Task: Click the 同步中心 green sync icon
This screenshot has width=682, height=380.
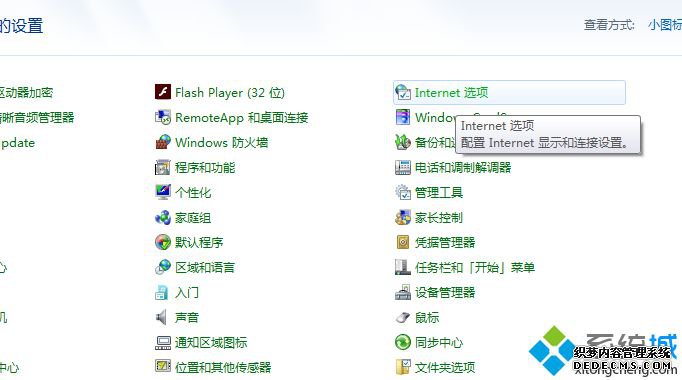Action: point(403,342)
